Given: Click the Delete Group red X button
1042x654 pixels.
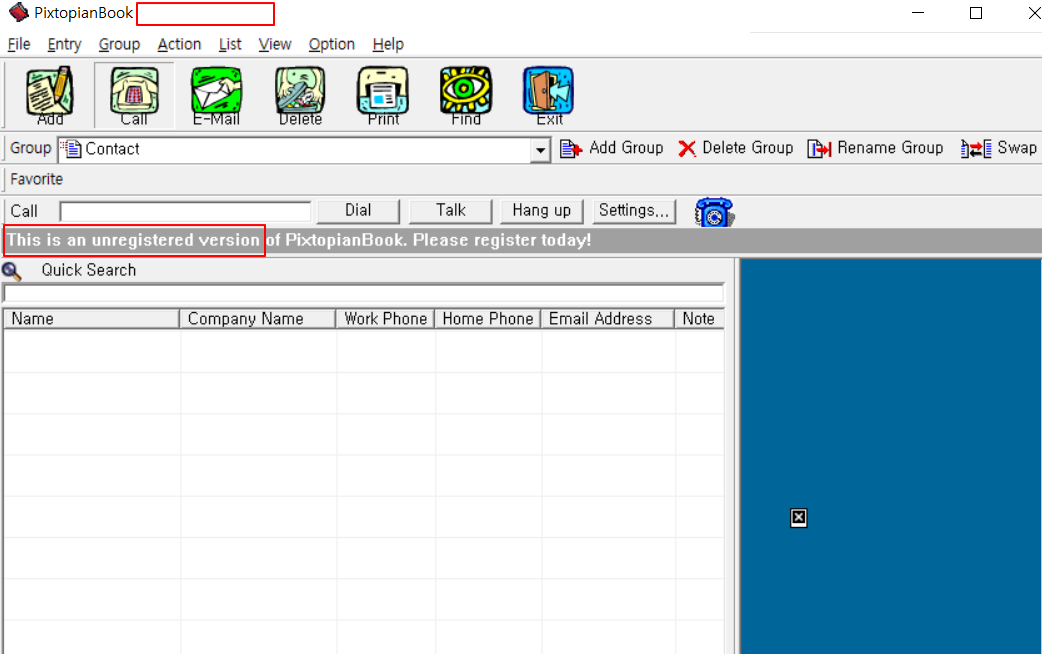Looking at the screenshot, I should pyautogui.click(x=736, y=148).
